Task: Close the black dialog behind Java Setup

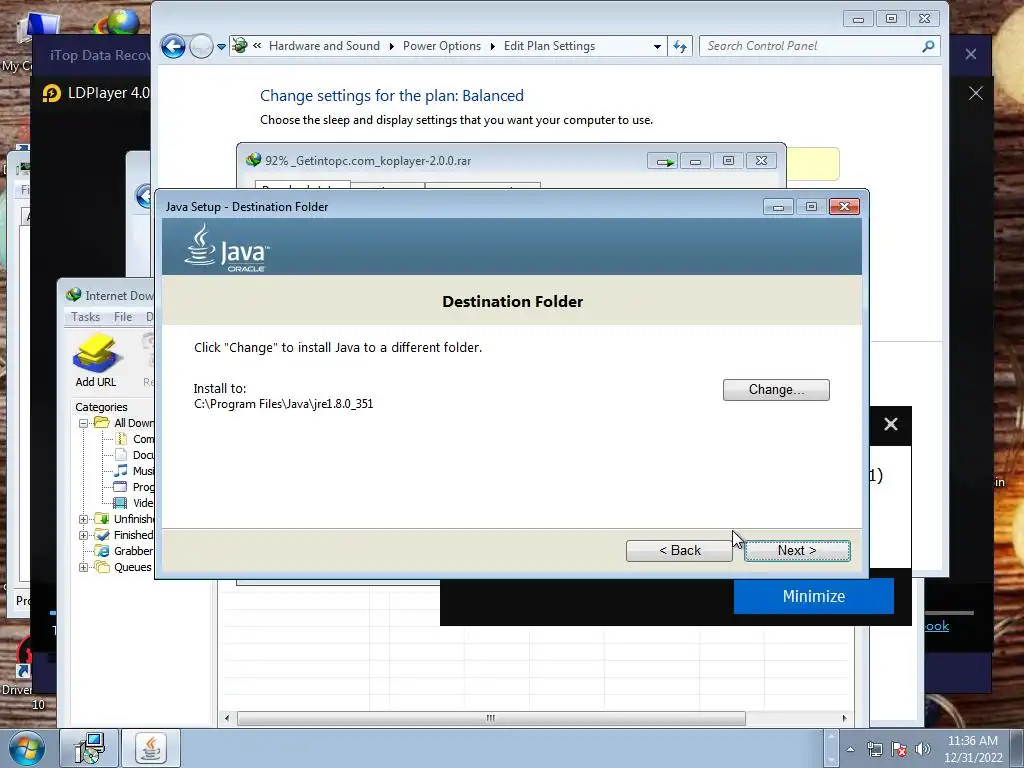Action: (891, 424)
